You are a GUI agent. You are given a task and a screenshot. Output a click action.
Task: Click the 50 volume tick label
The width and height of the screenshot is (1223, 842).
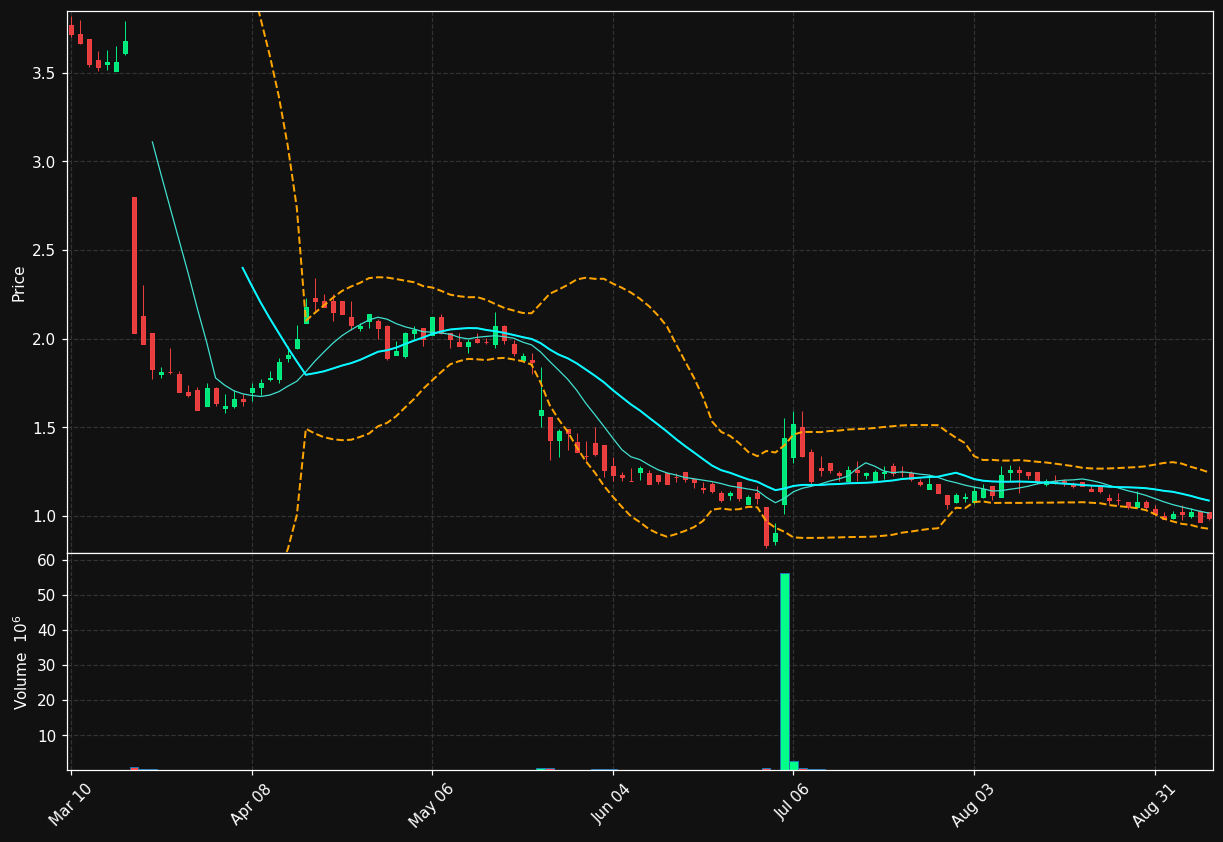47,596
